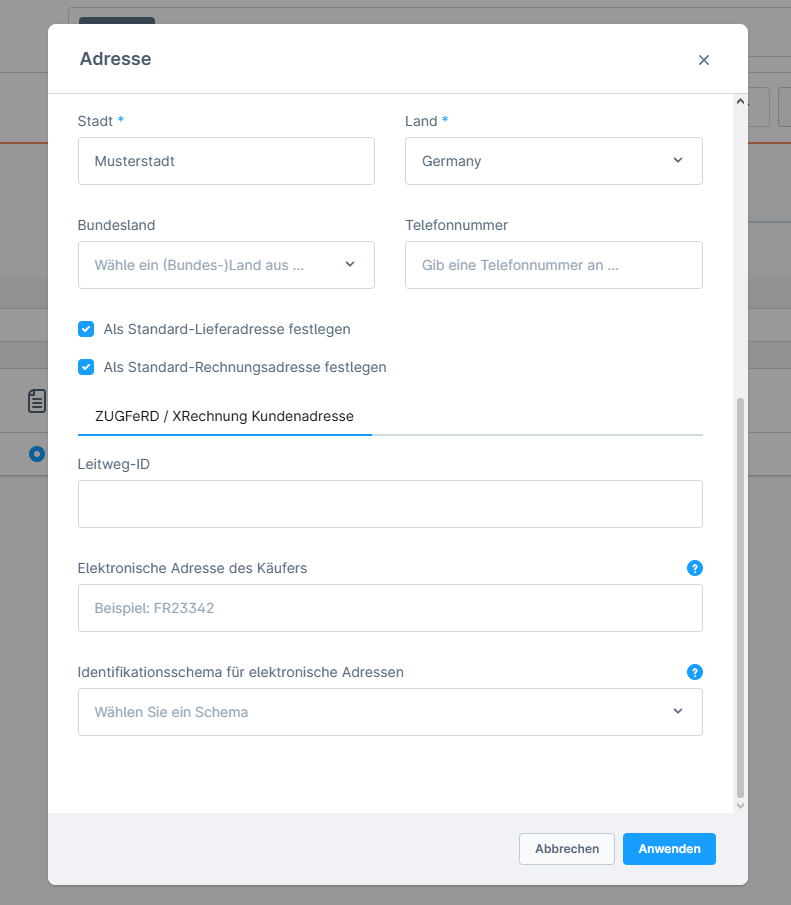
Task: Uncheck Als Standard-Rechnungsadresse festlegen
Action: coord(86,367)
